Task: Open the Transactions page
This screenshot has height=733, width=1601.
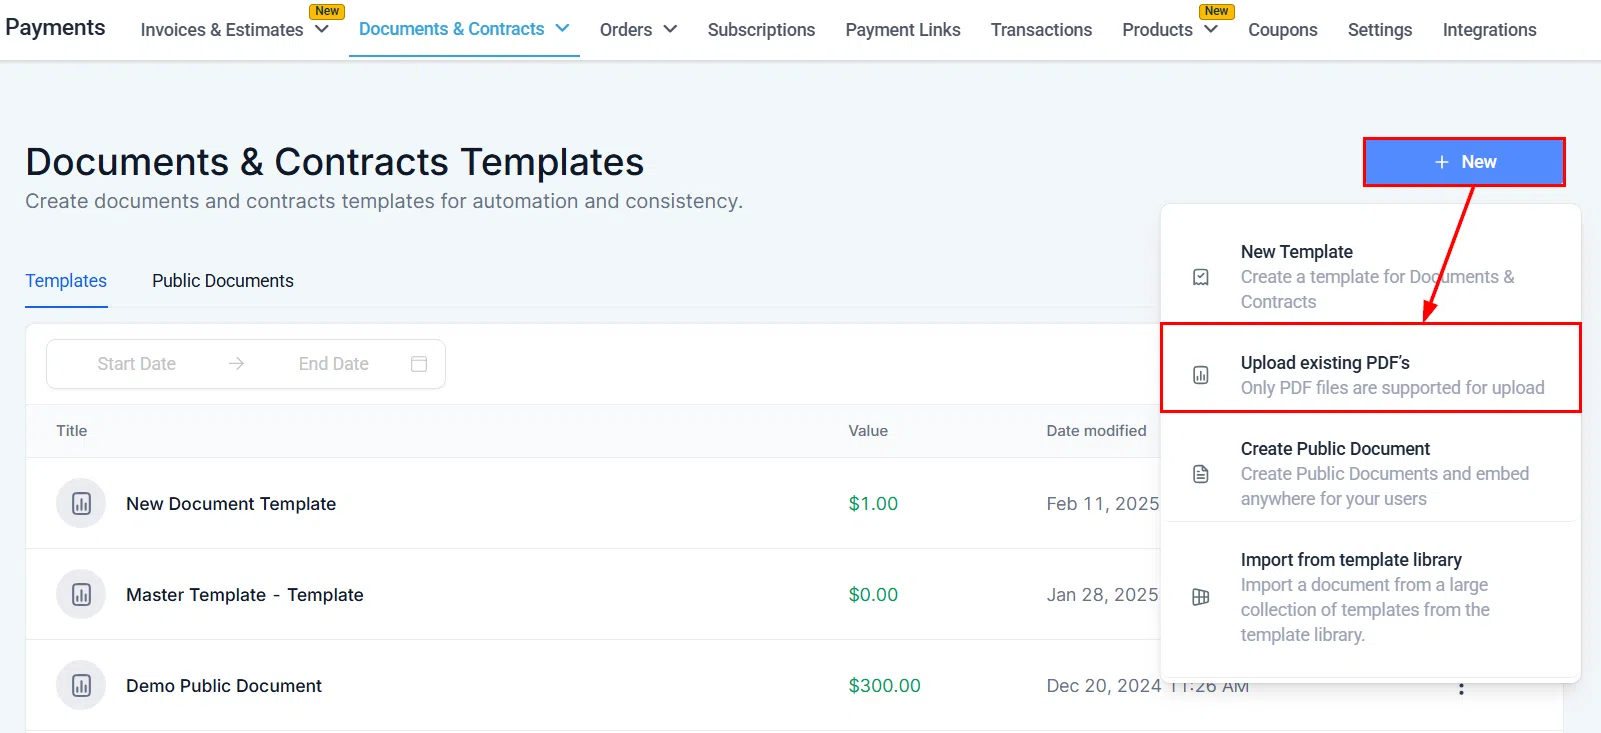Action: [x=1041, y=29]
